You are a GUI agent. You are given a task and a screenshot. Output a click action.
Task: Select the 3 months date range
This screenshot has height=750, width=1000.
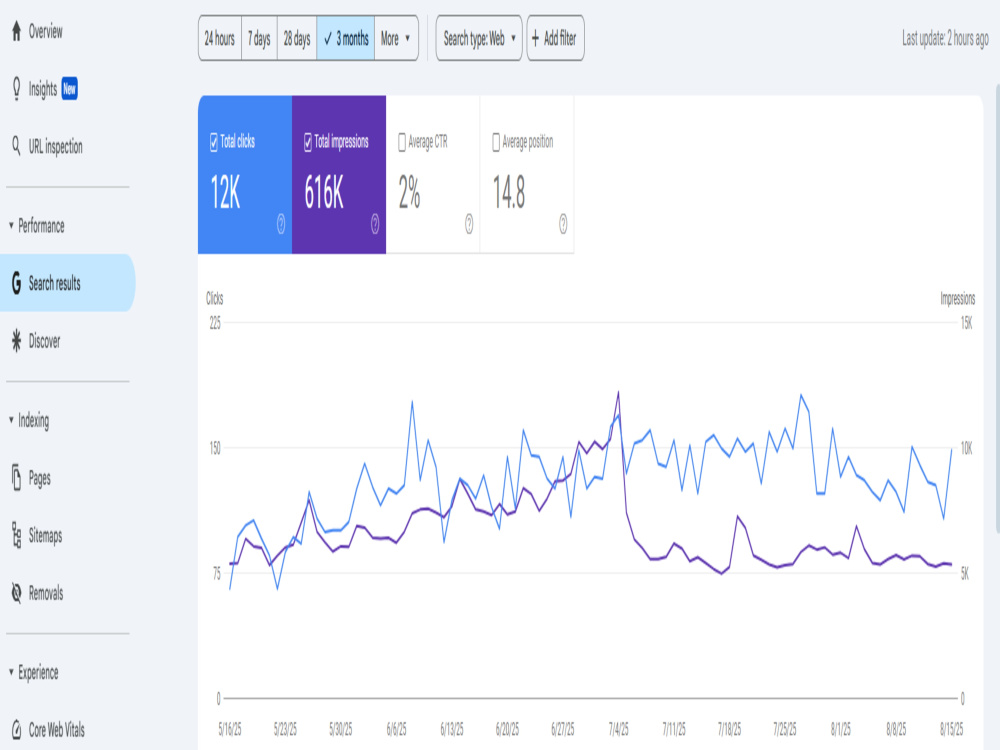(x=346, y=38)
